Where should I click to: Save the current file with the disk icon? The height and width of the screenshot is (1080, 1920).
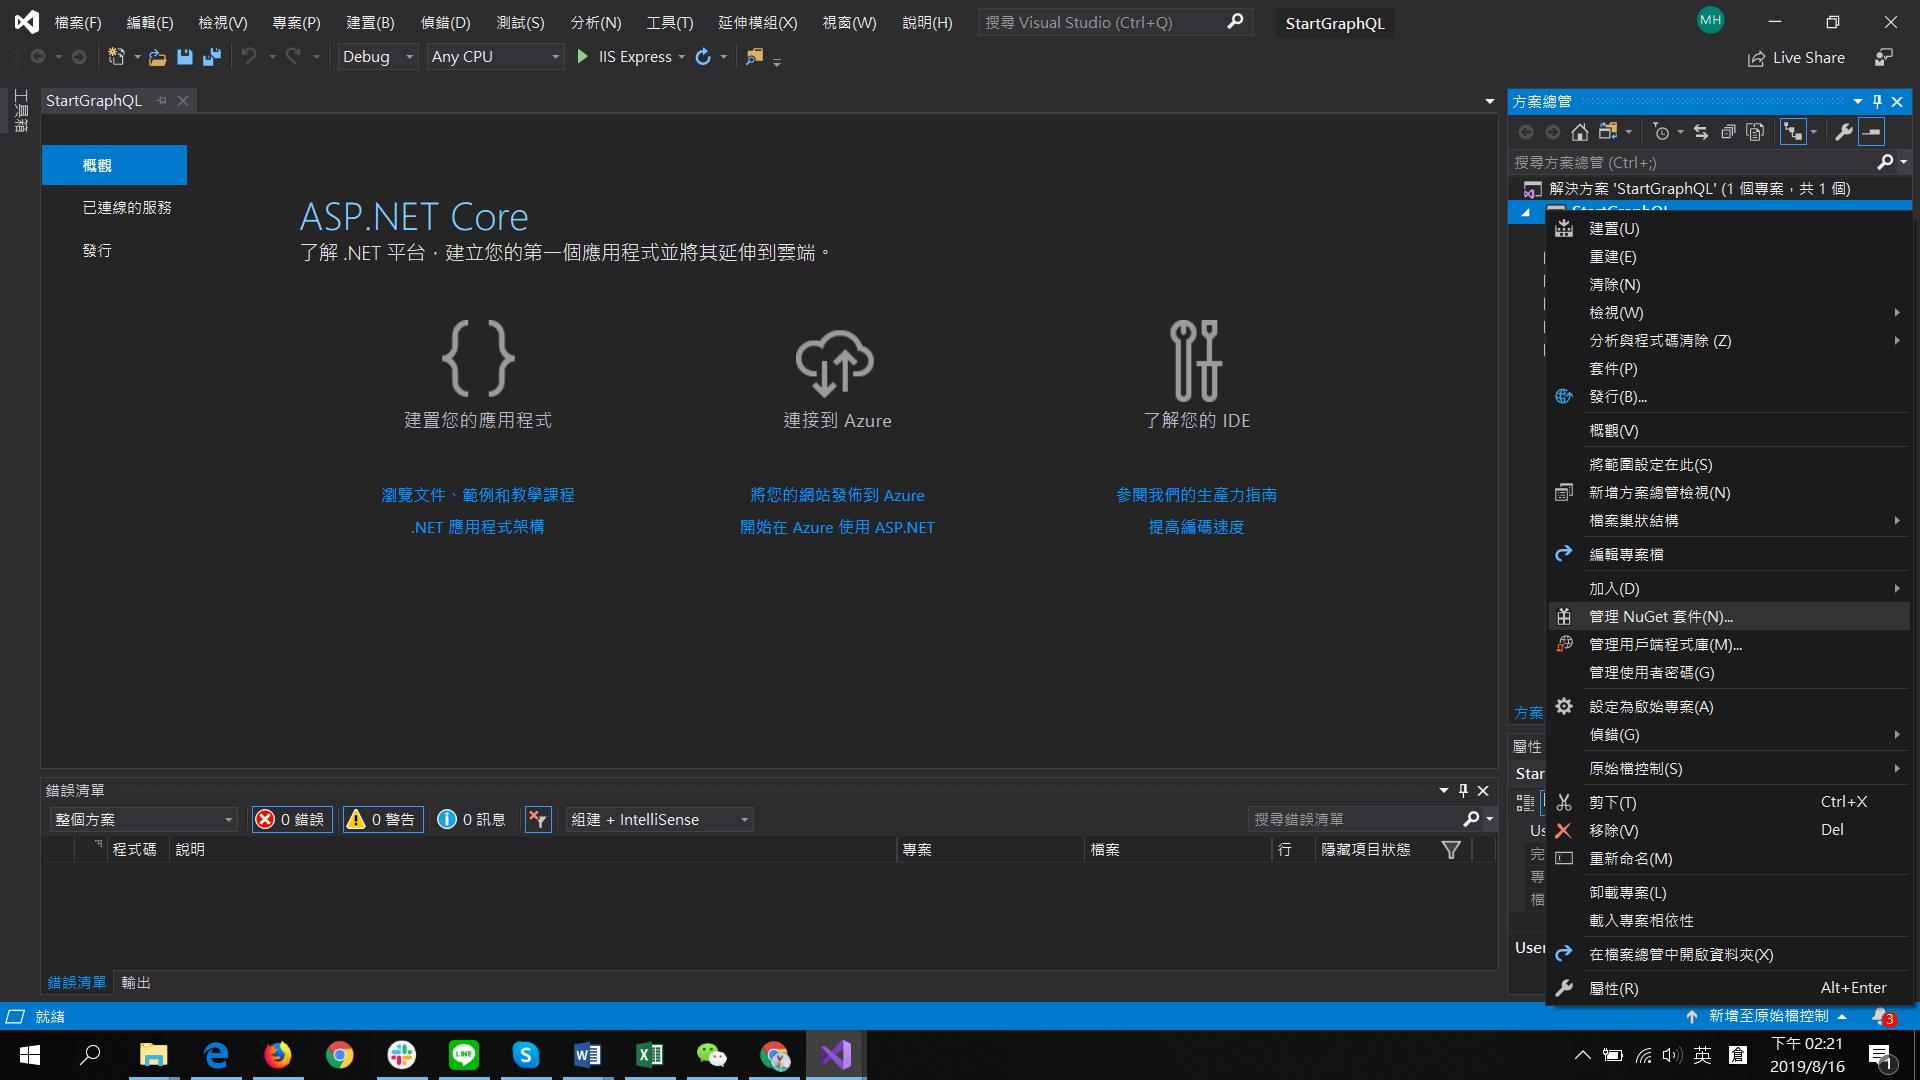pos(184,57)
